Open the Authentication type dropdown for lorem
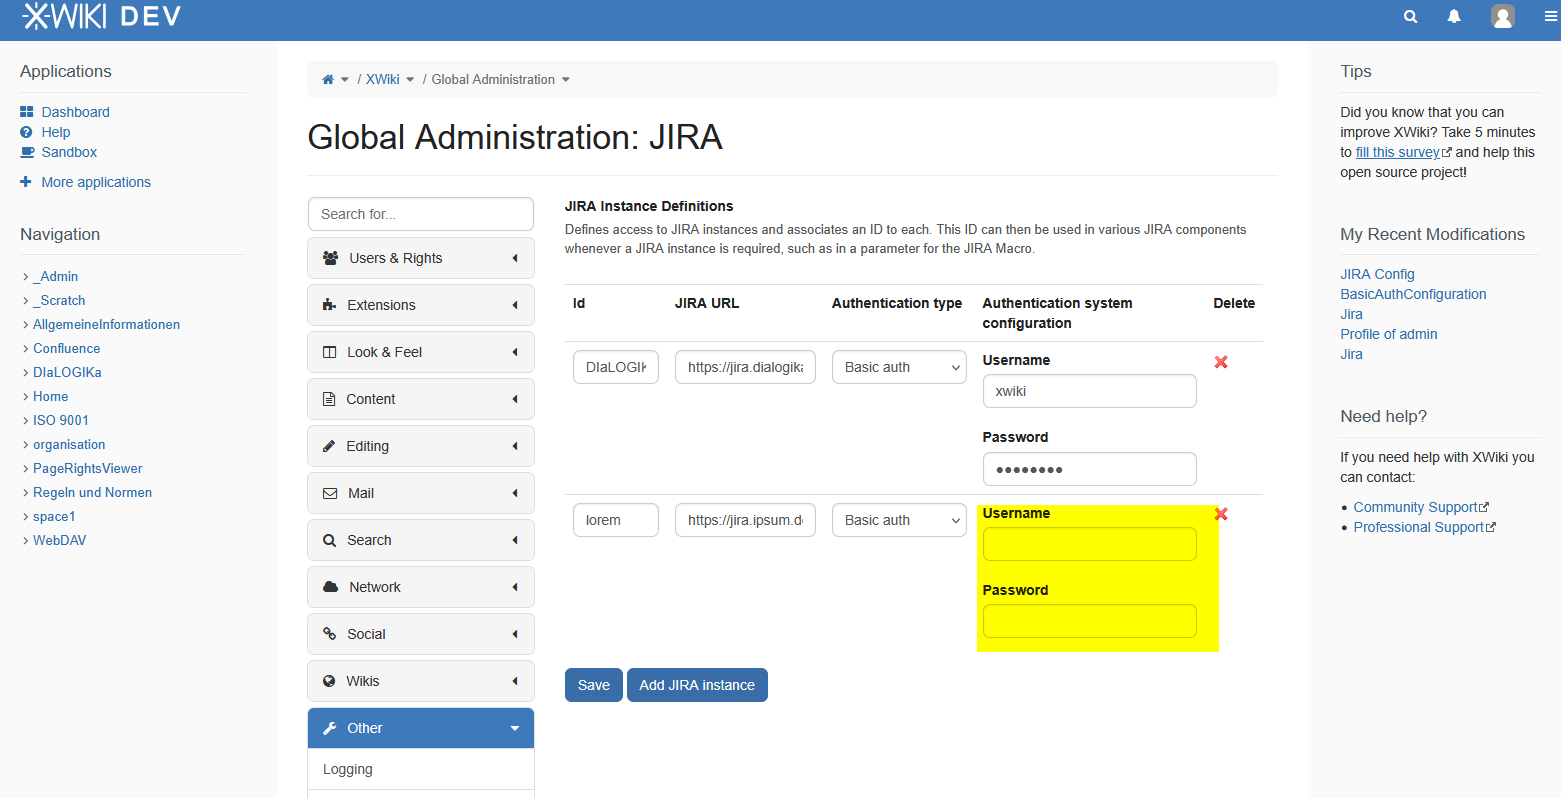Image resolution: width=1561 pixels, height=798 pixels. click(900, 520)
